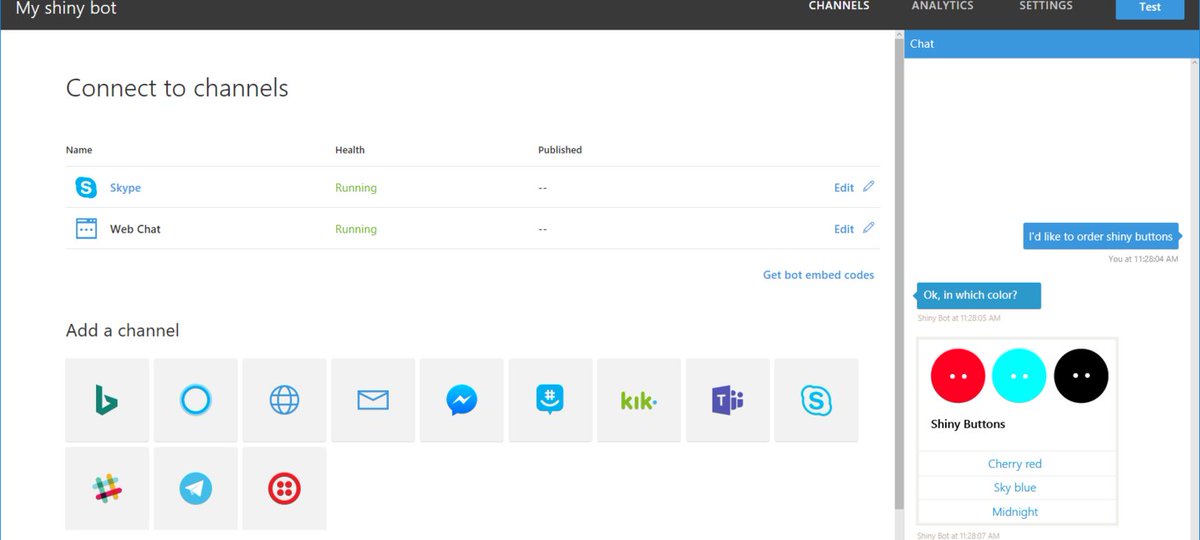Click the red shiny button image
Viewport: 1200px width, 540px height.
click(x=958, y=376)
